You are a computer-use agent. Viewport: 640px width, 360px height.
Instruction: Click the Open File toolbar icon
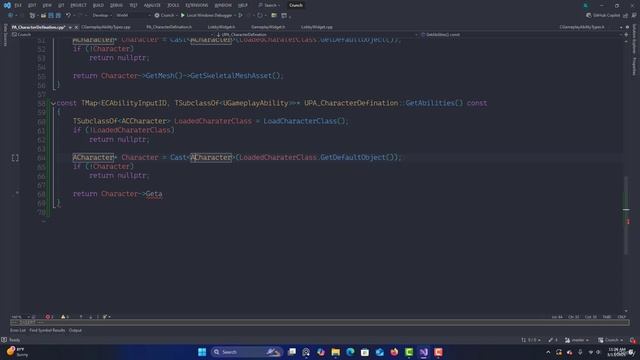(x=43, y=16)
